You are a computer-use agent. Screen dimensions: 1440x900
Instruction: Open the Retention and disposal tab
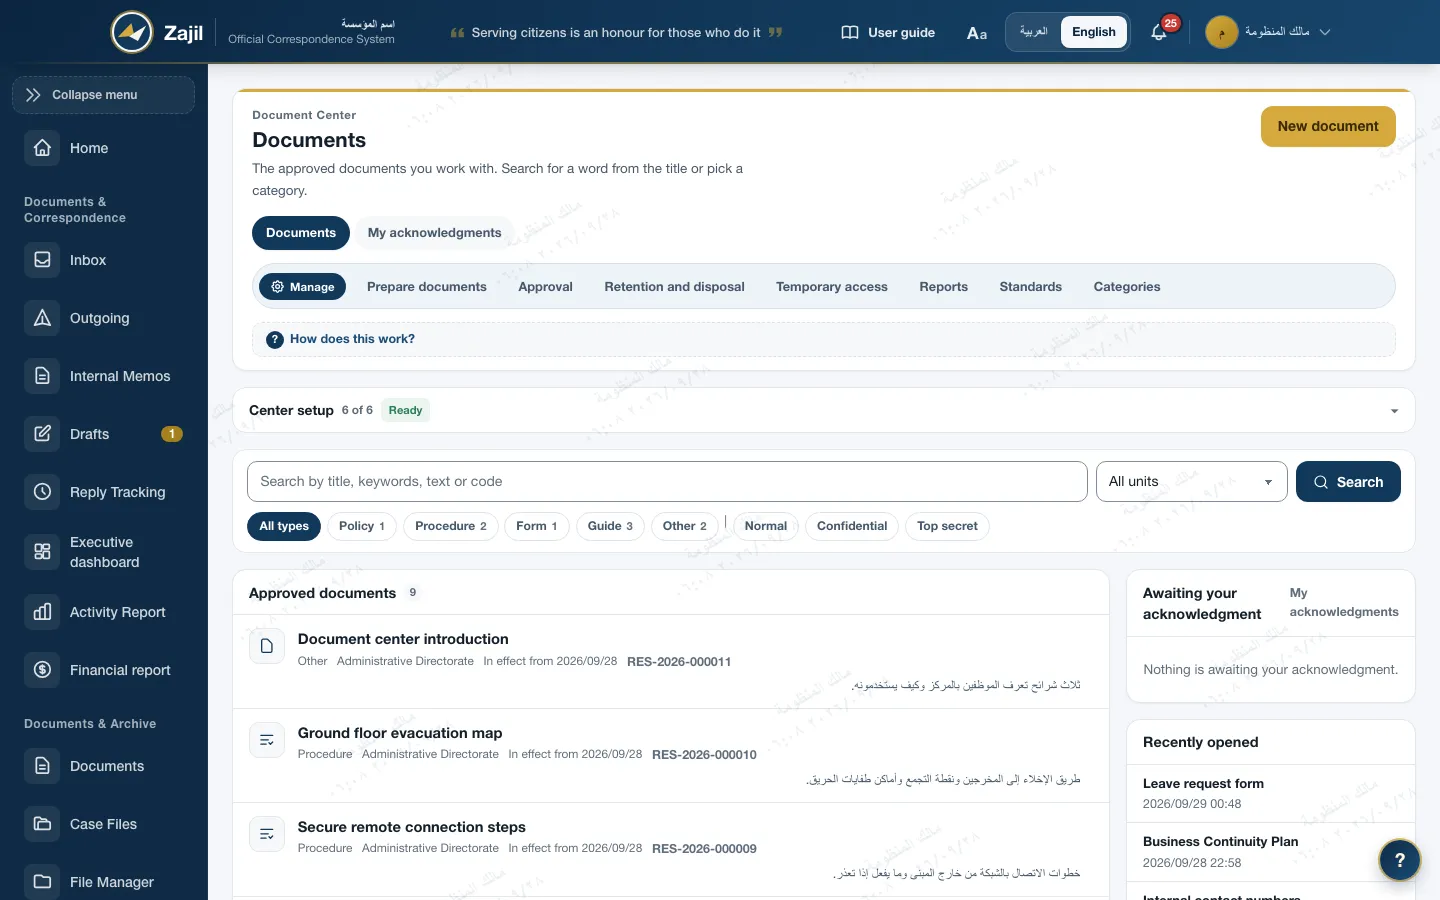[x=674, y=287]
